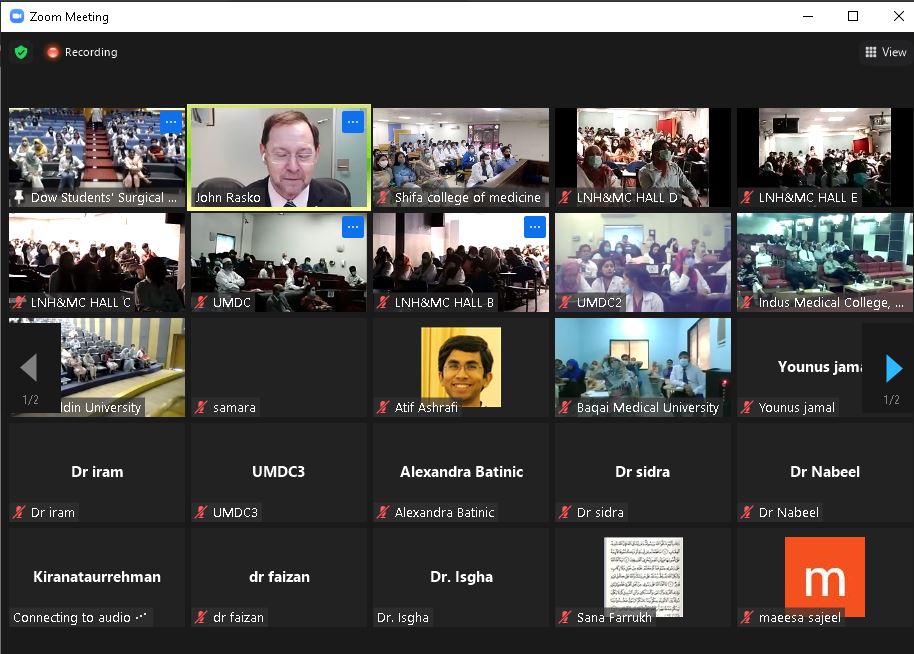This screenshot has width=914, height=654.
Task: Click the muted mic icon for Dr iram
Action: [x=19, y=512]
